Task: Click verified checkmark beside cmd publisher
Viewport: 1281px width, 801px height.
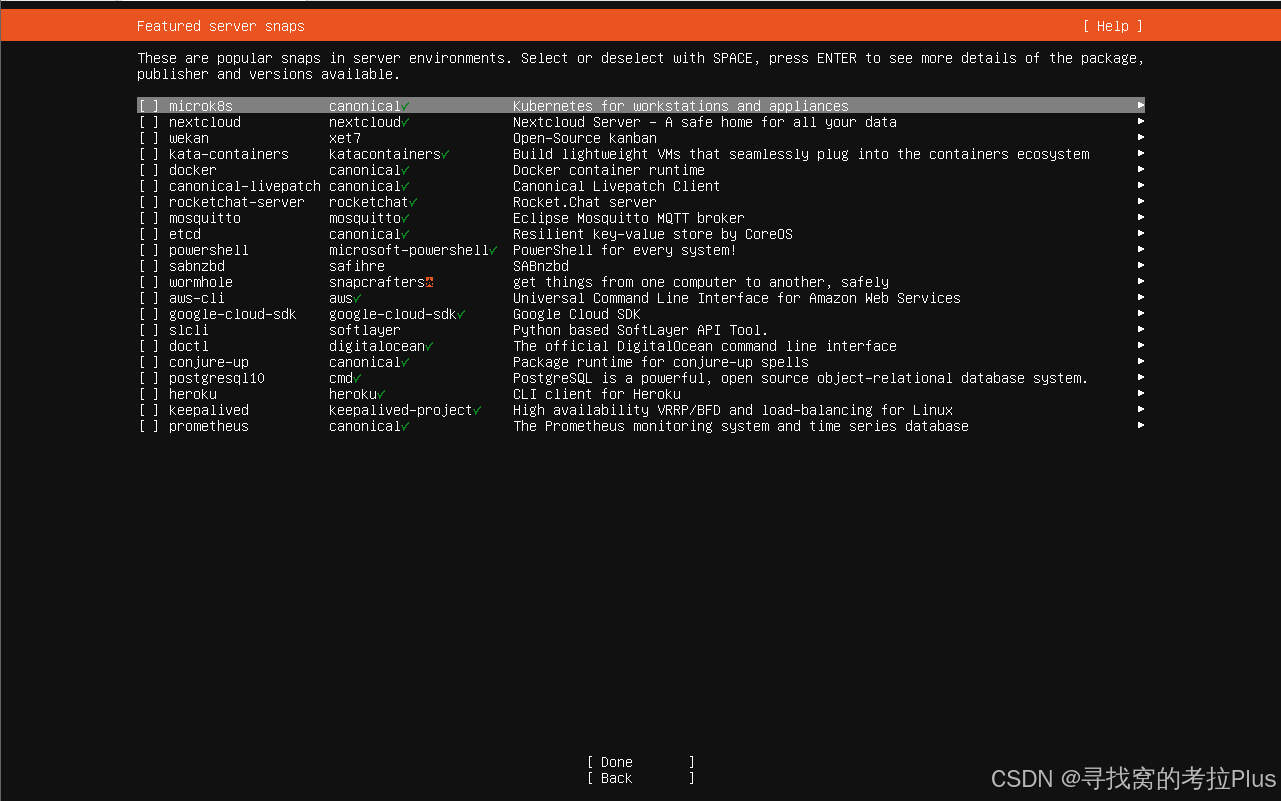Action: pyautogui.click(x=358, y=378)
